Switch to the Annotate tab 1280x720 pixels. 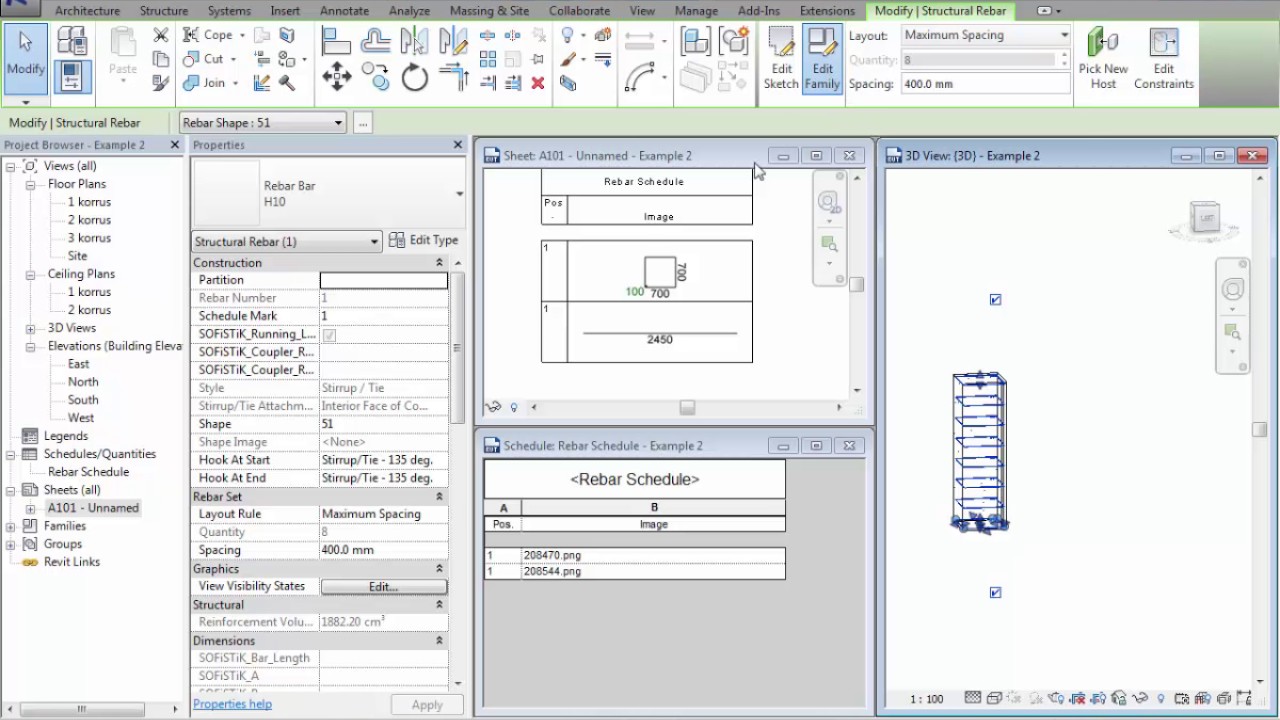[344, 11]
